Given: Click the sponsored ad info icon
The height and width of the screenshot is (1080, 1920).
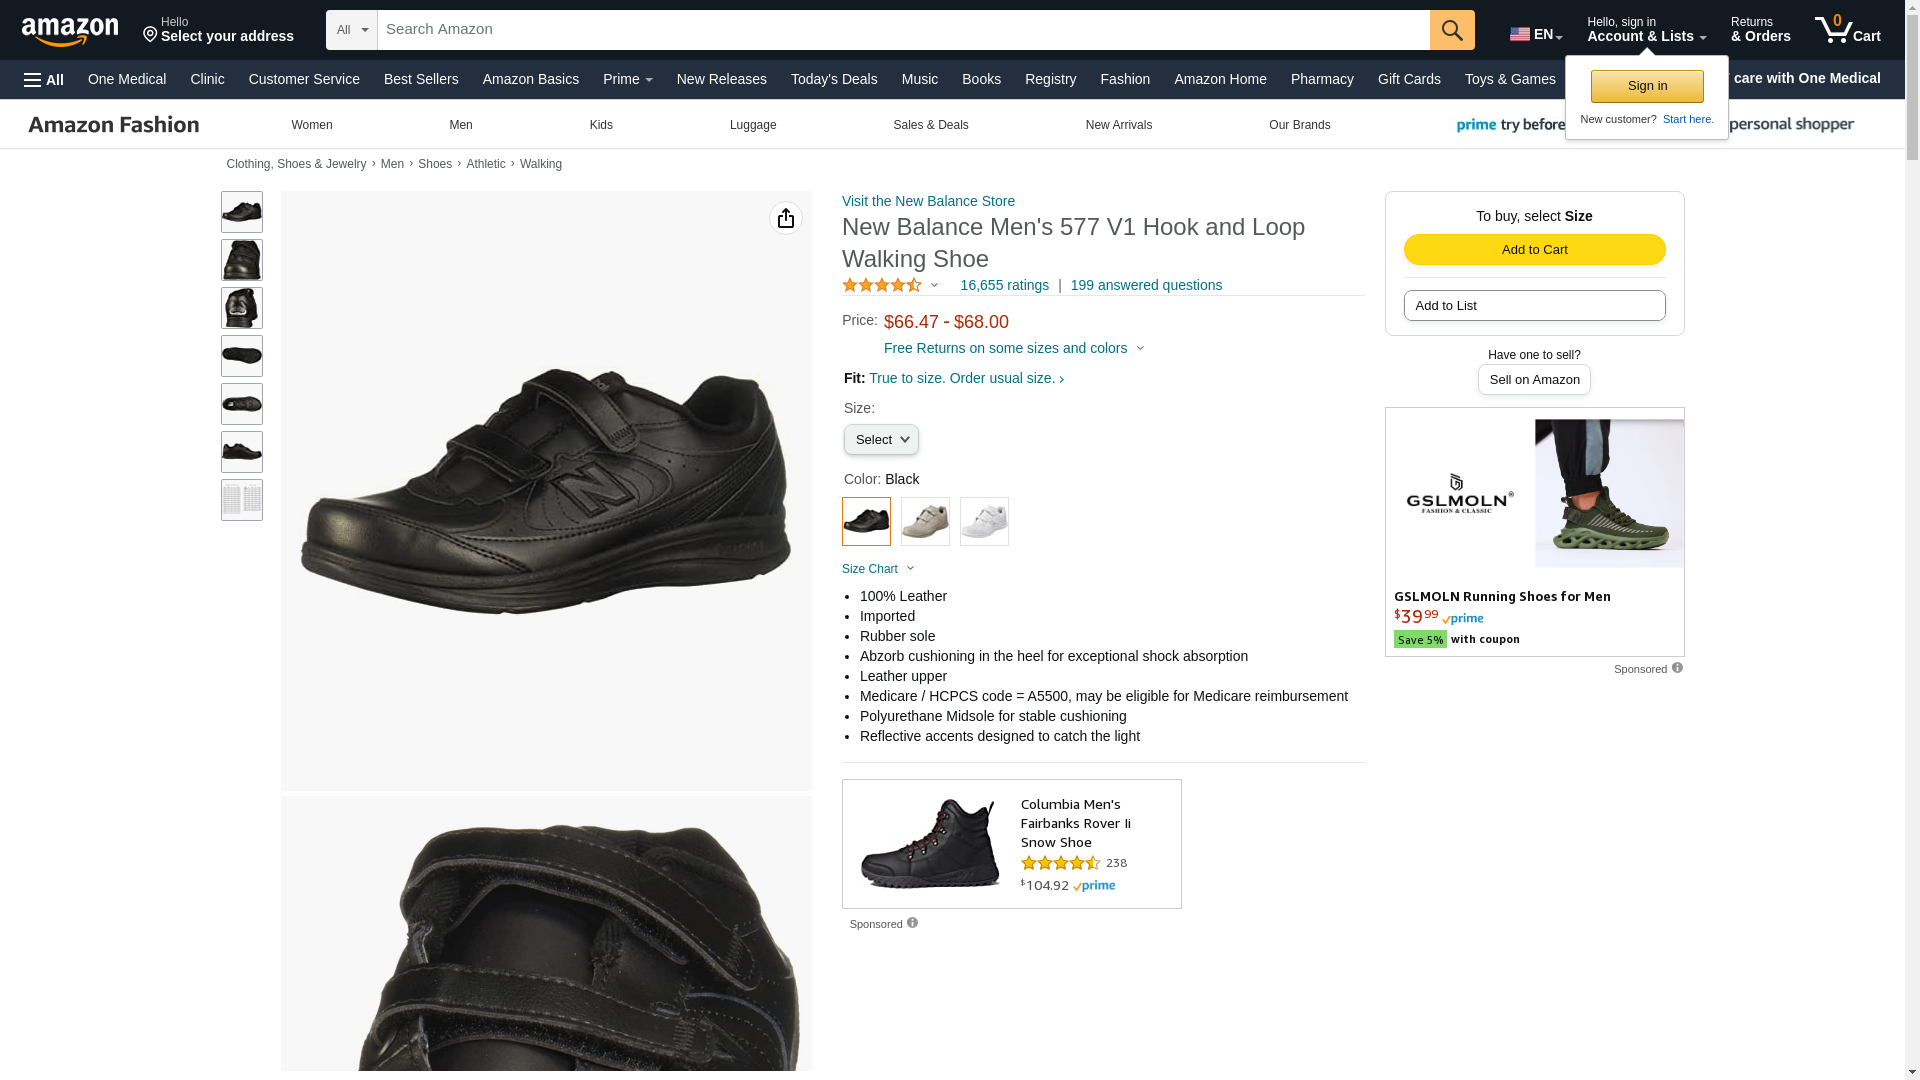Looking at the screenshot, I should click(x=1677, y=668).
